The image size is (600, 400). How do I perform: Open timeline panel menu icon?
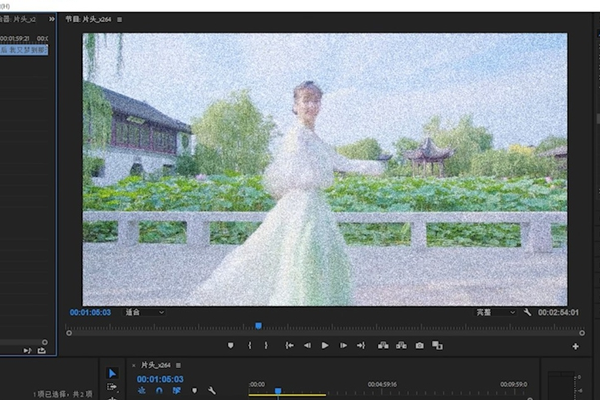pos(178,366)
